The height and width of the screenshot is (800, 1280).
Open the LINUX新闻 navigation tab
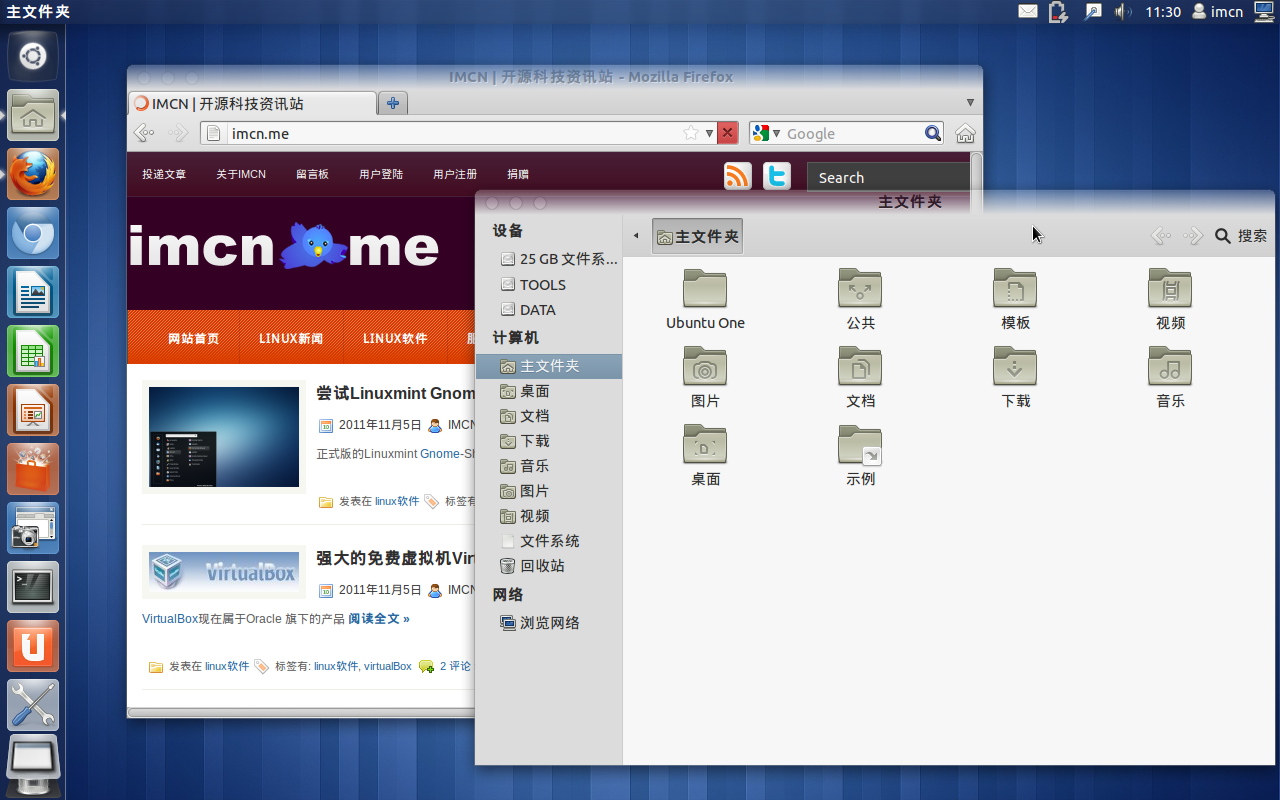[291, 338]
